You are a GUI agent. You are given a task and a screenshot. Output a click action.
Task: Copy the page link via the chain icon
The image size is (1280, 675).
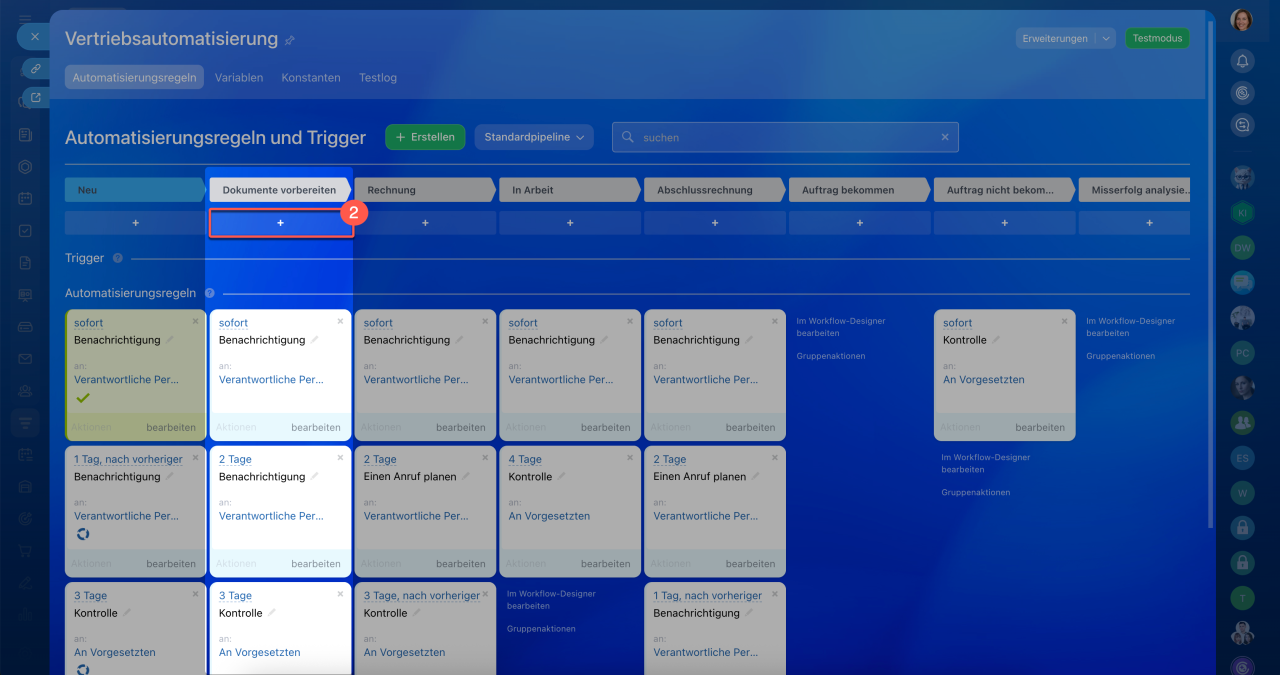pos(35,68)
